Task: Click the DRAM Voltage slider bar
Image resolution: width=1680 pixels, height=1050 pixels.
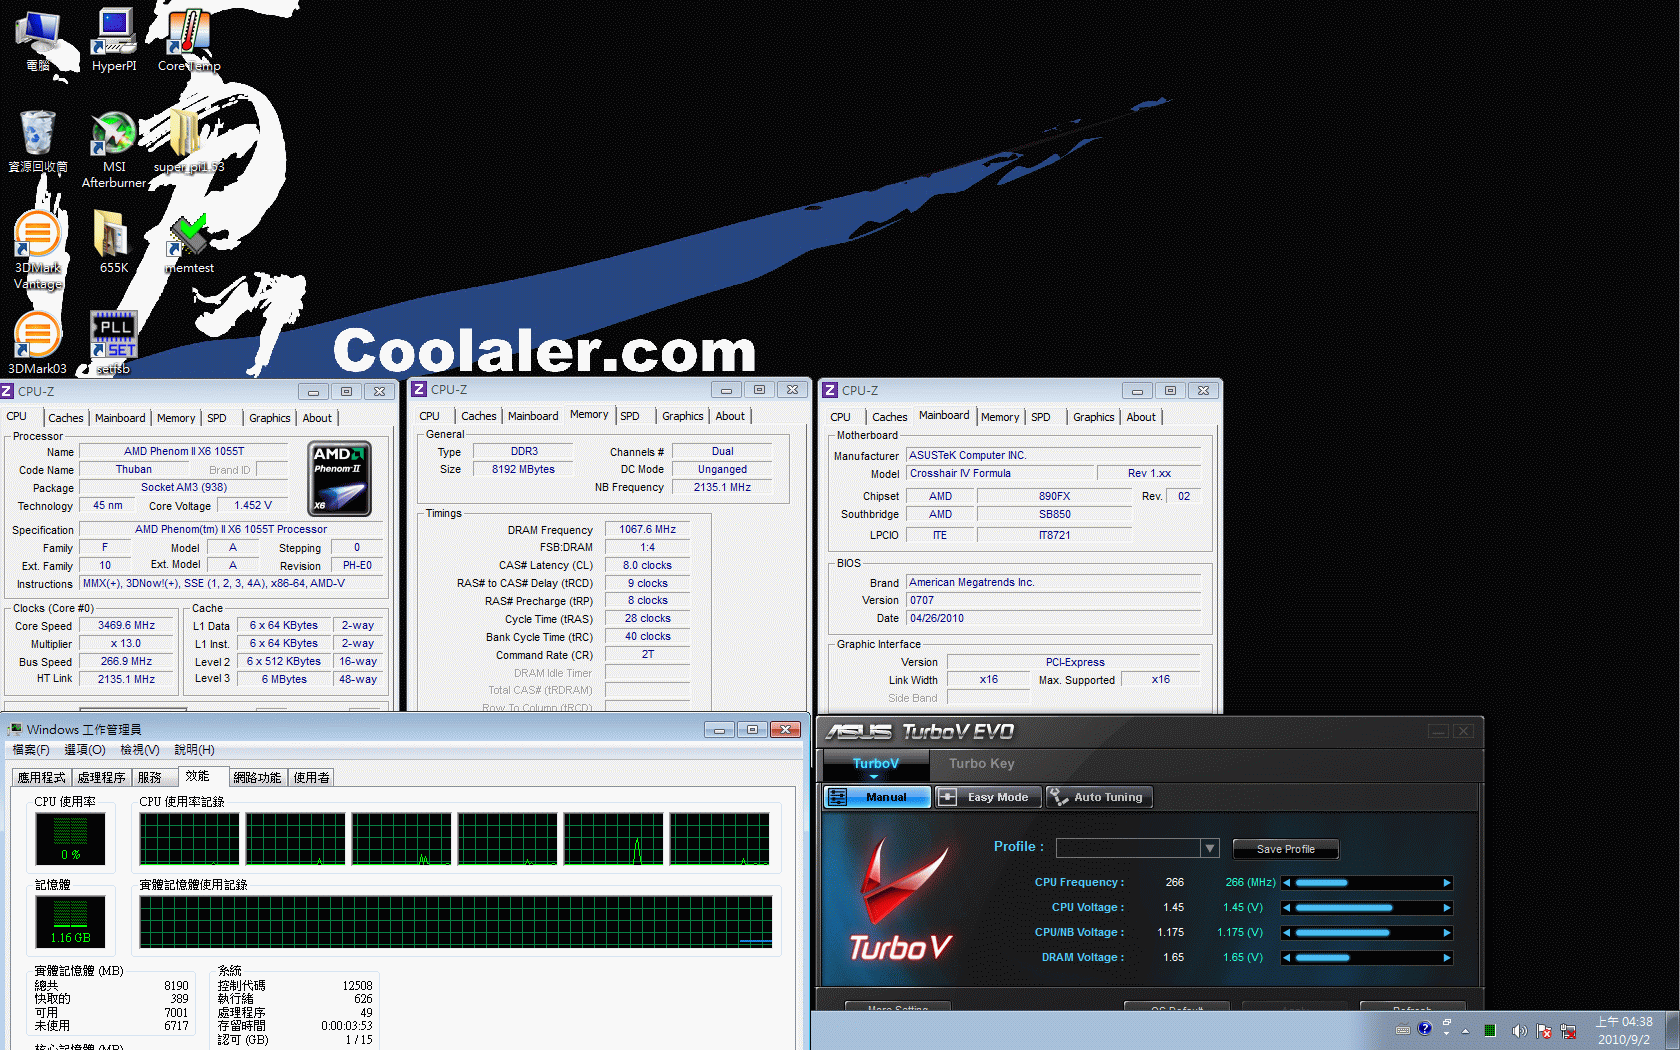Action: pyautogui.click(x=1367, y=958)
